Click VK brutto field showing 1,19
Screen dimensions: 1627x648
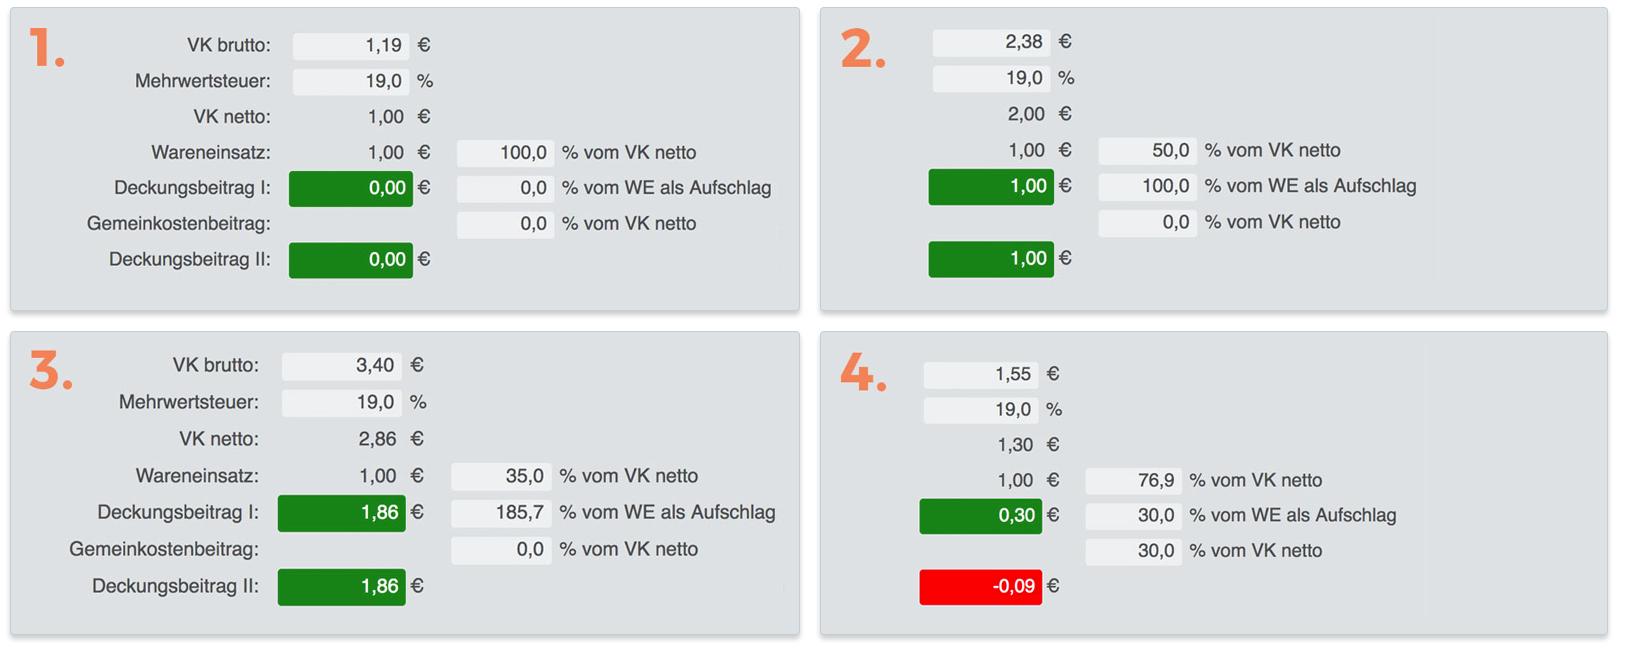[x=351, y=45]
